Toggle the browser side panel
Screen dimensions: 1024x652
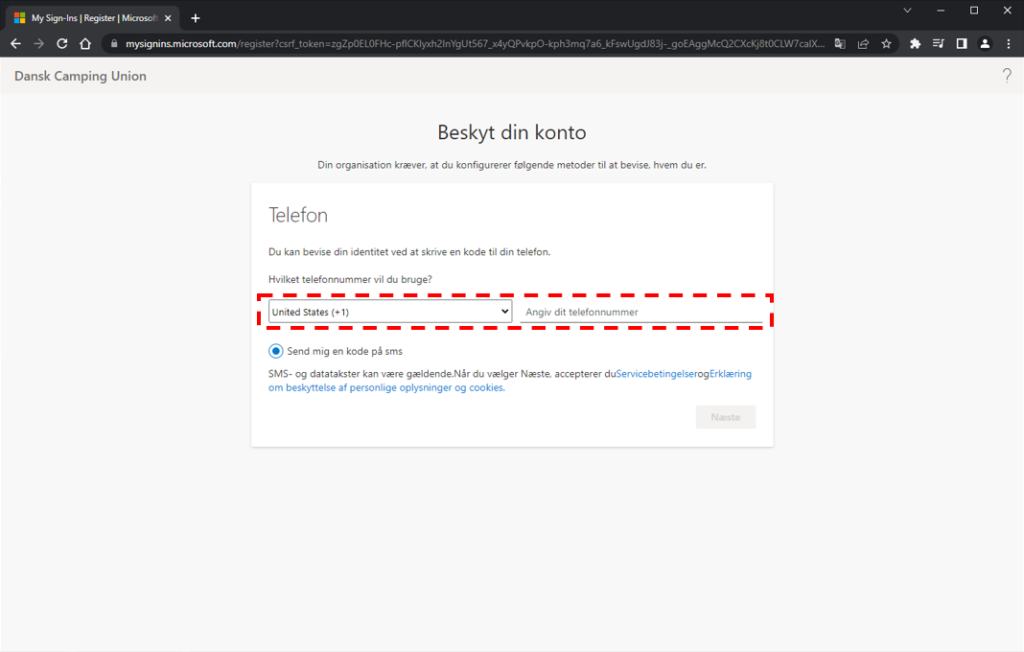(961, 44)
